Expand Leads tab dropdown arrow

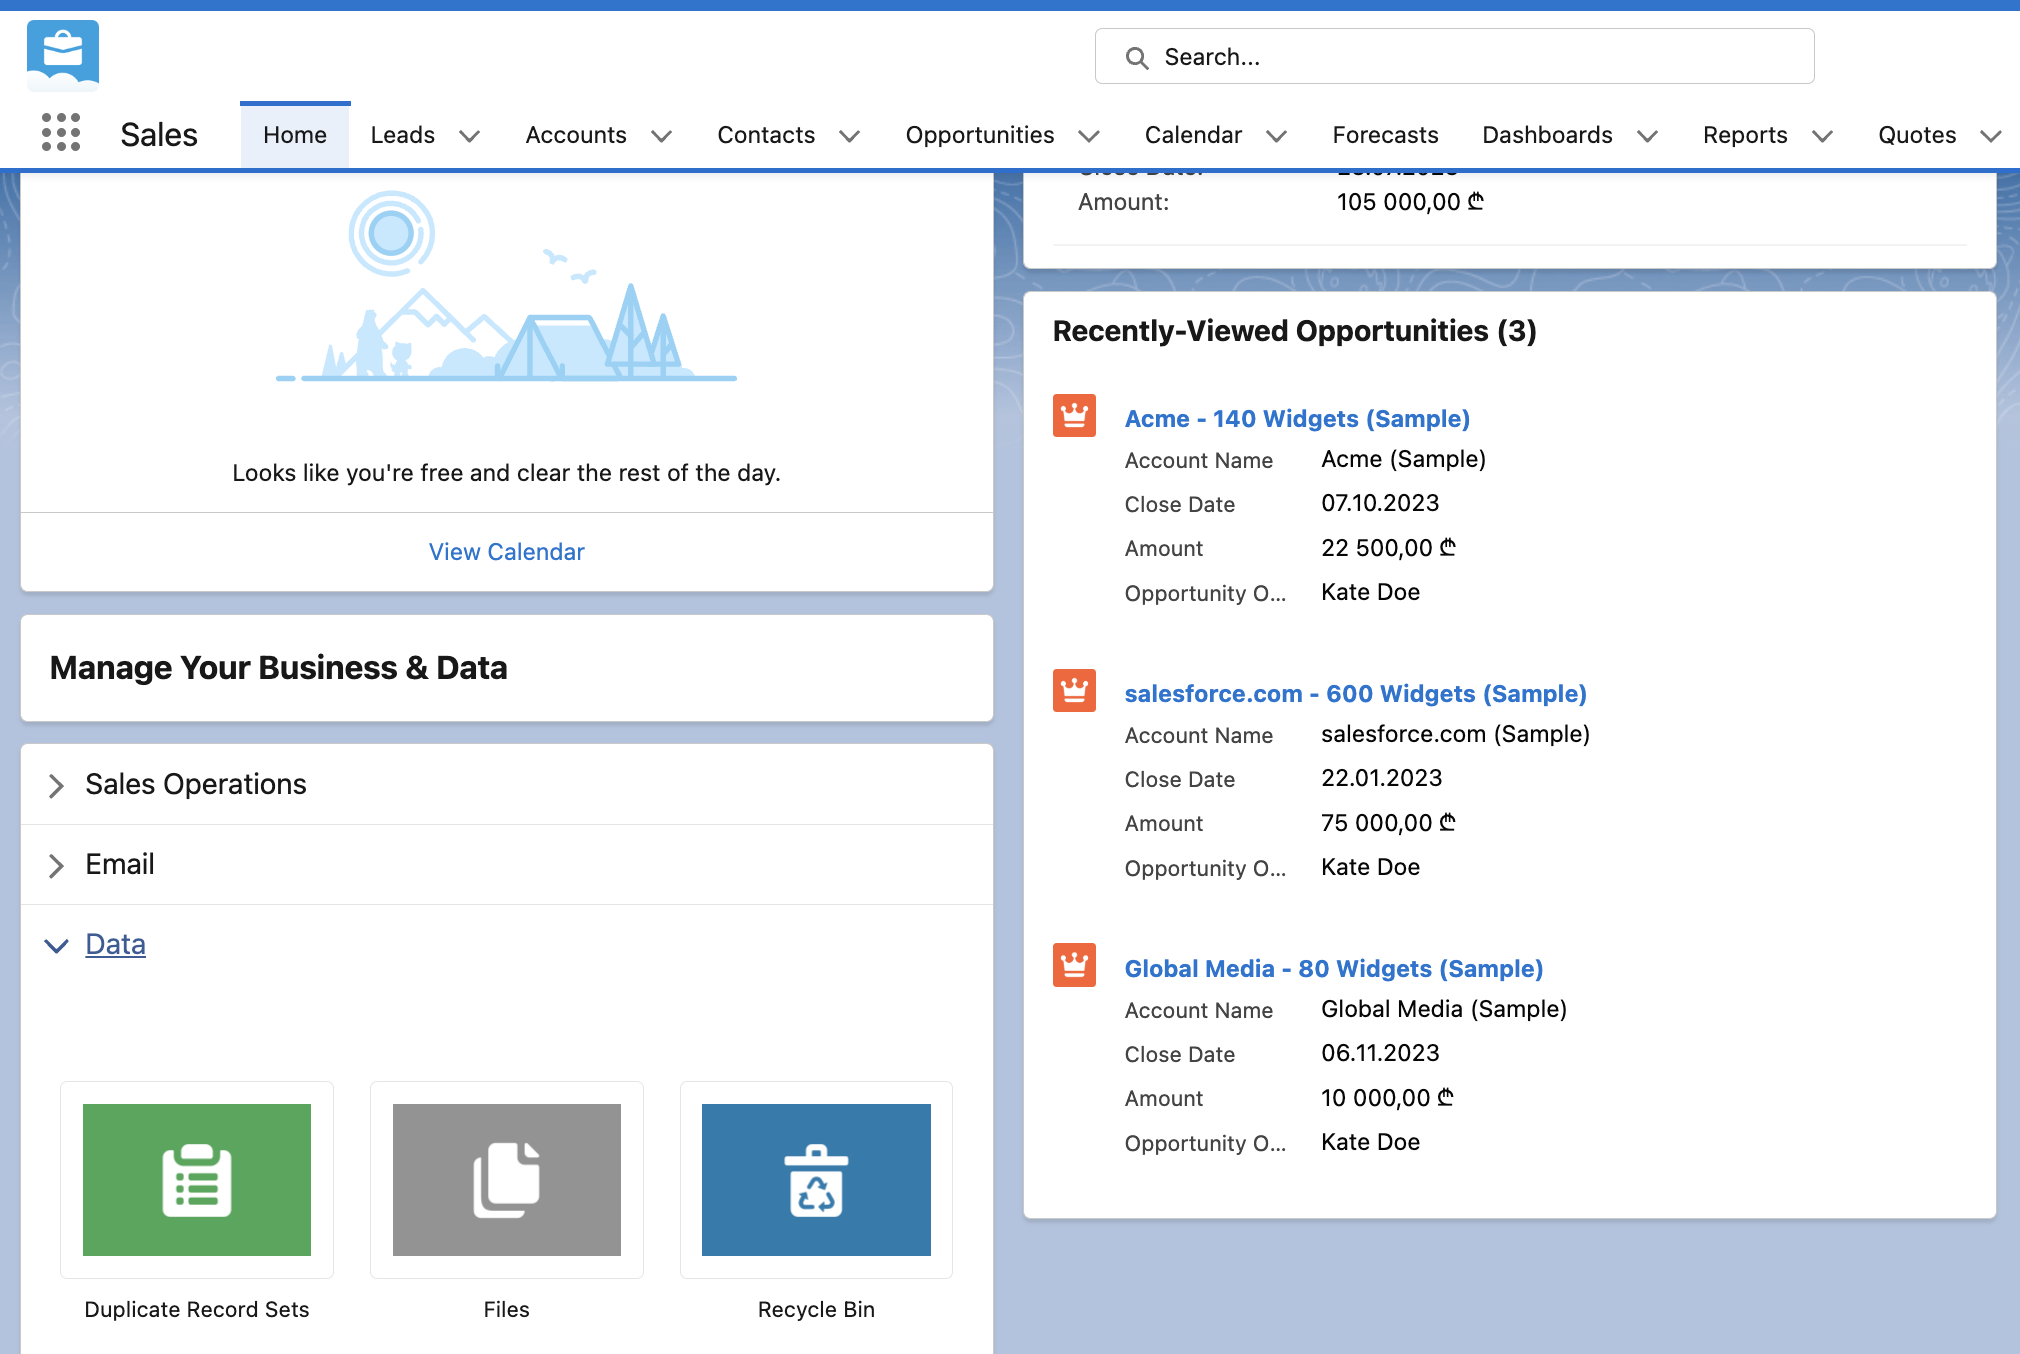pyautogui.click(x=469, y=136)
